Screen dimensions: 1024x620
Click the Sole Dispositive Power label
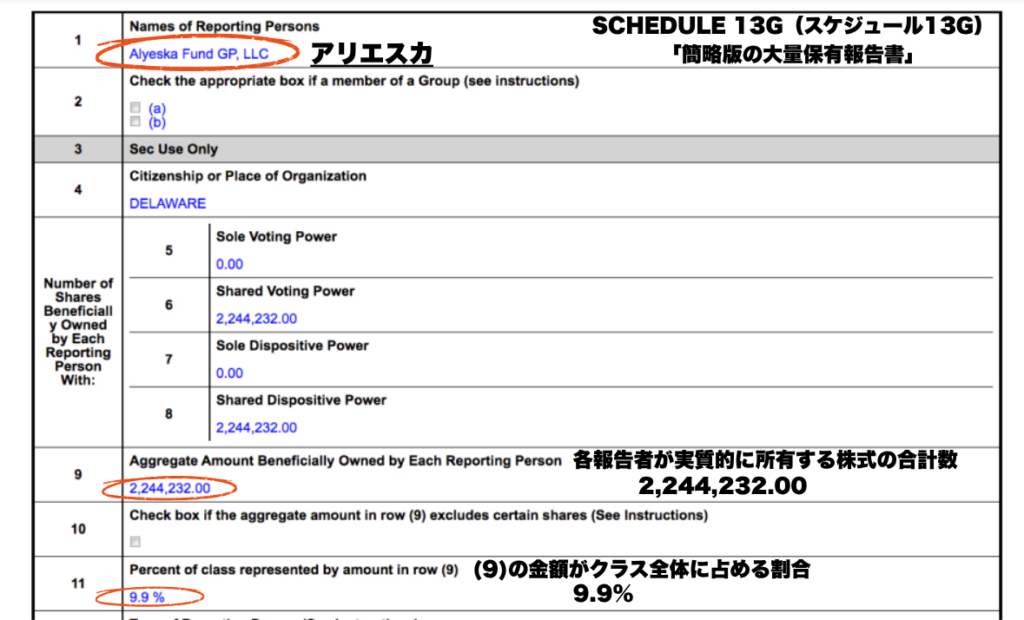tap(292, 346)
